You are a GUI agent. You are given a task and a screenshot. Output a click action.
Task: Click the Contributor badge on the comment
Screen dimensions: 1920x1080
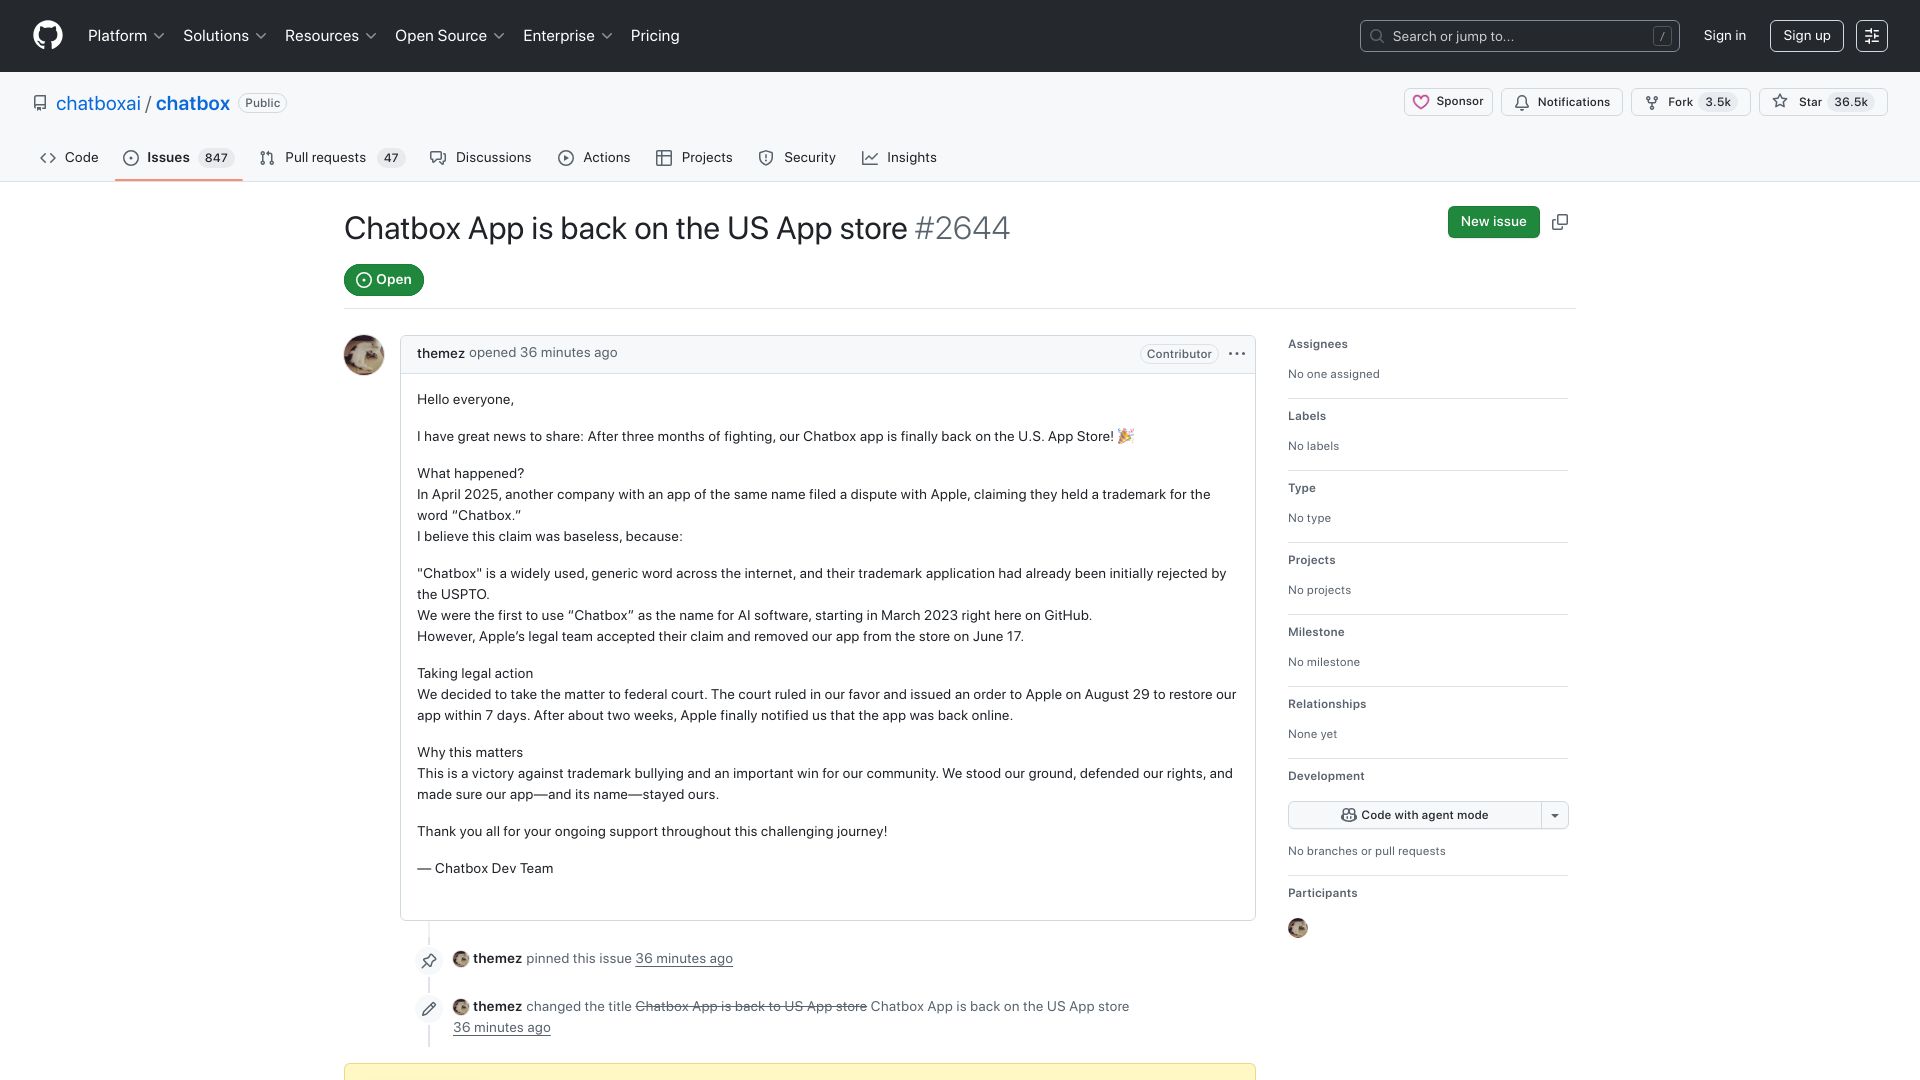tap(1179, 354)
